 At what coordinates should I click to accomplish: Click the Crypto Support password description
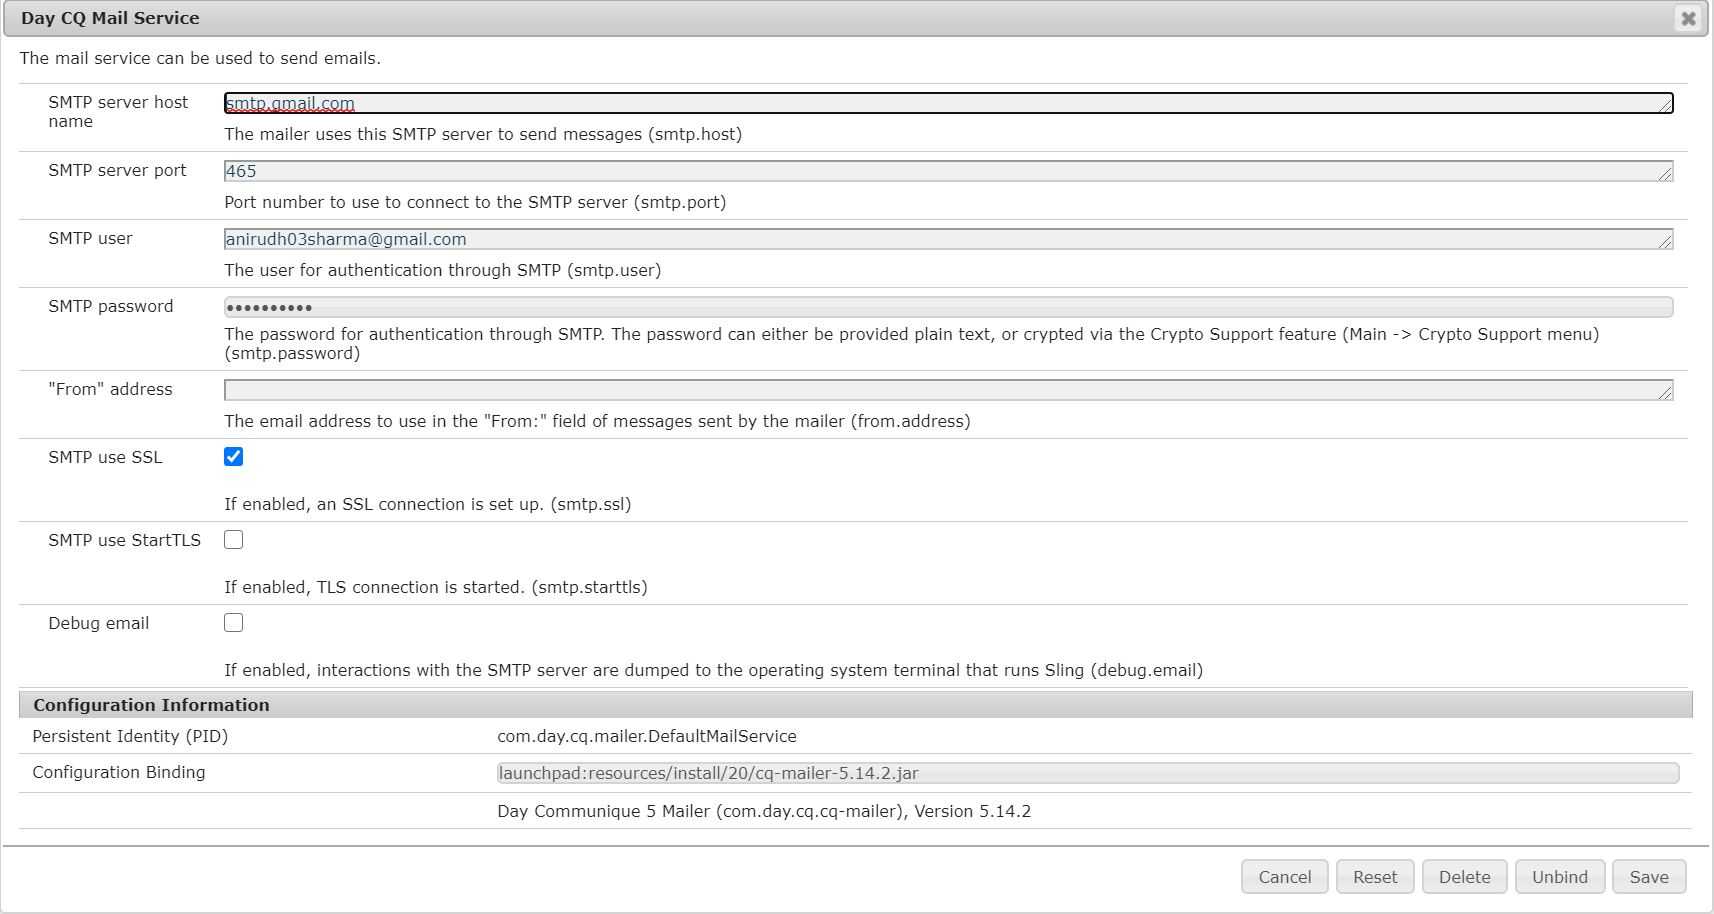911,343
